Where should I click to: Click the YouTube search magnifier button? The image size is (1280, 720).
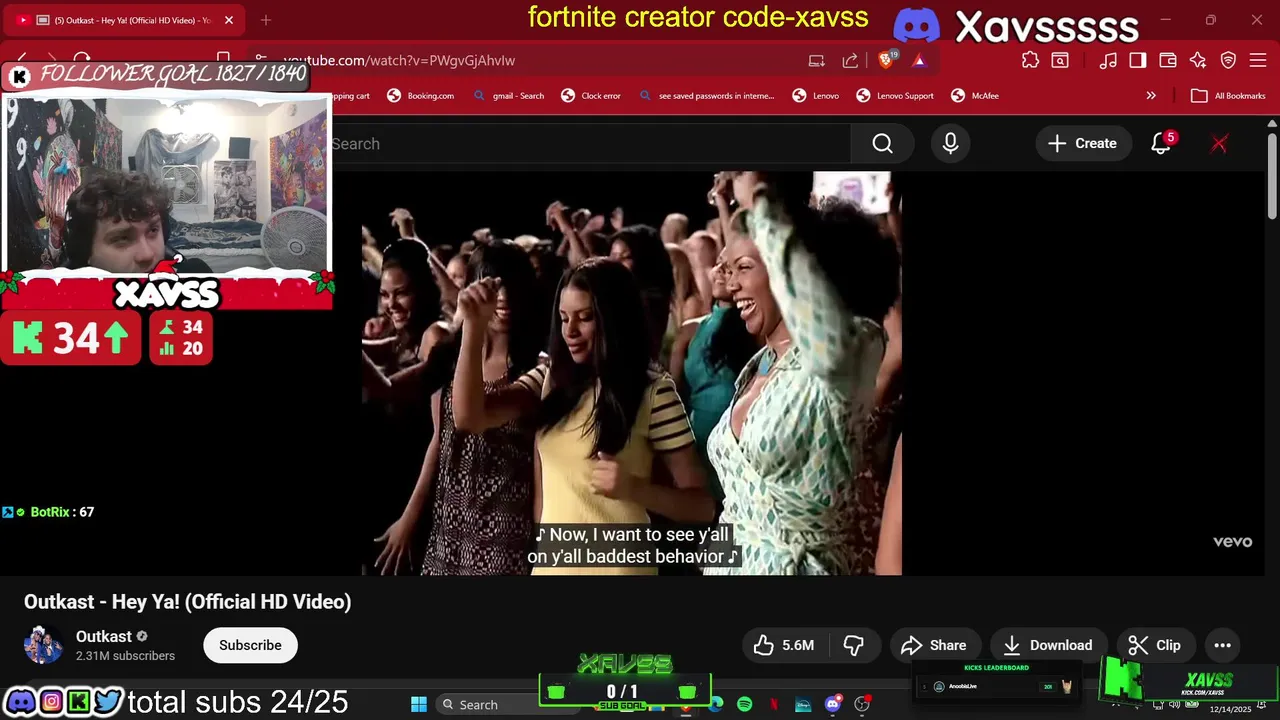tap(882, 144)
